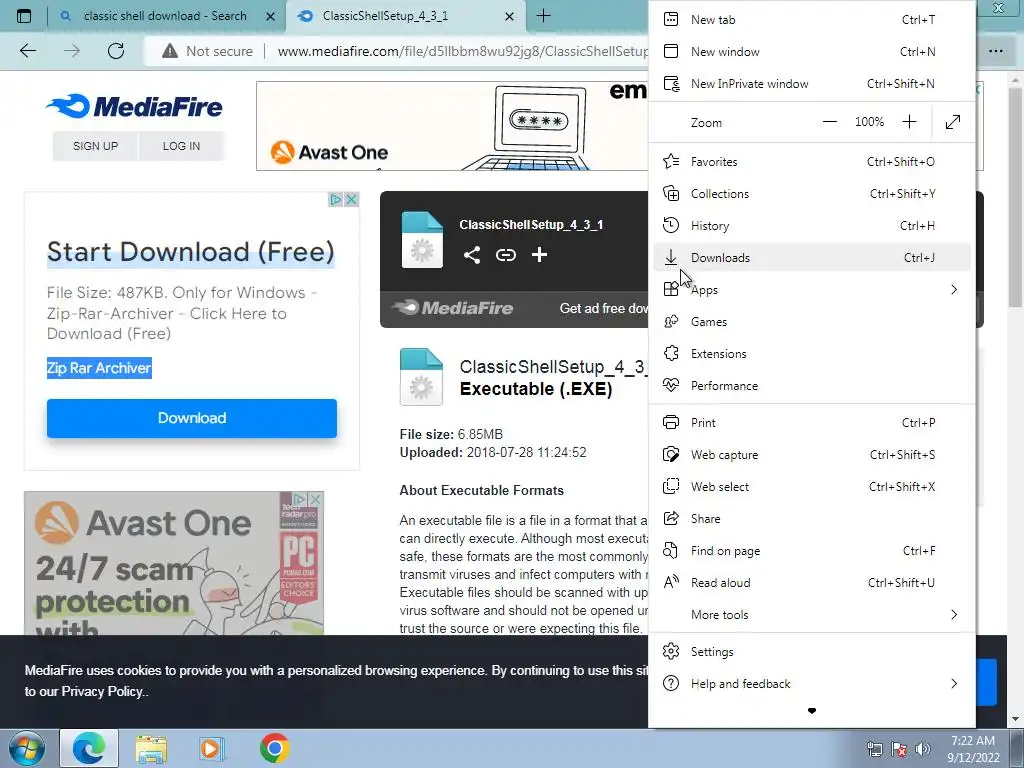Viewport: 1024px width, 768px height.
Task: Open File Explorer from the taskbar
Action: pyautogui.click(x=151, y=748)
